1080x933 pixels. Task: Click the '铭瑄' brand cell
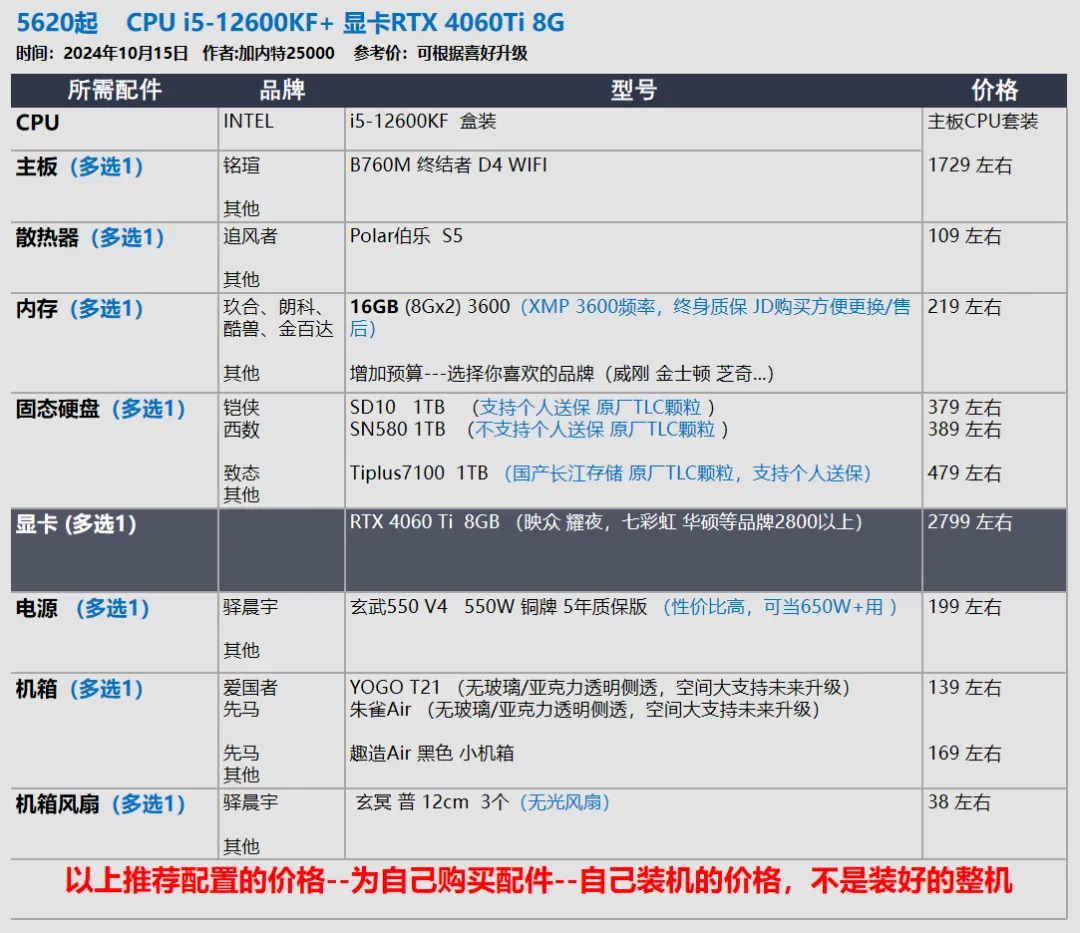click(x=242, y=166)
